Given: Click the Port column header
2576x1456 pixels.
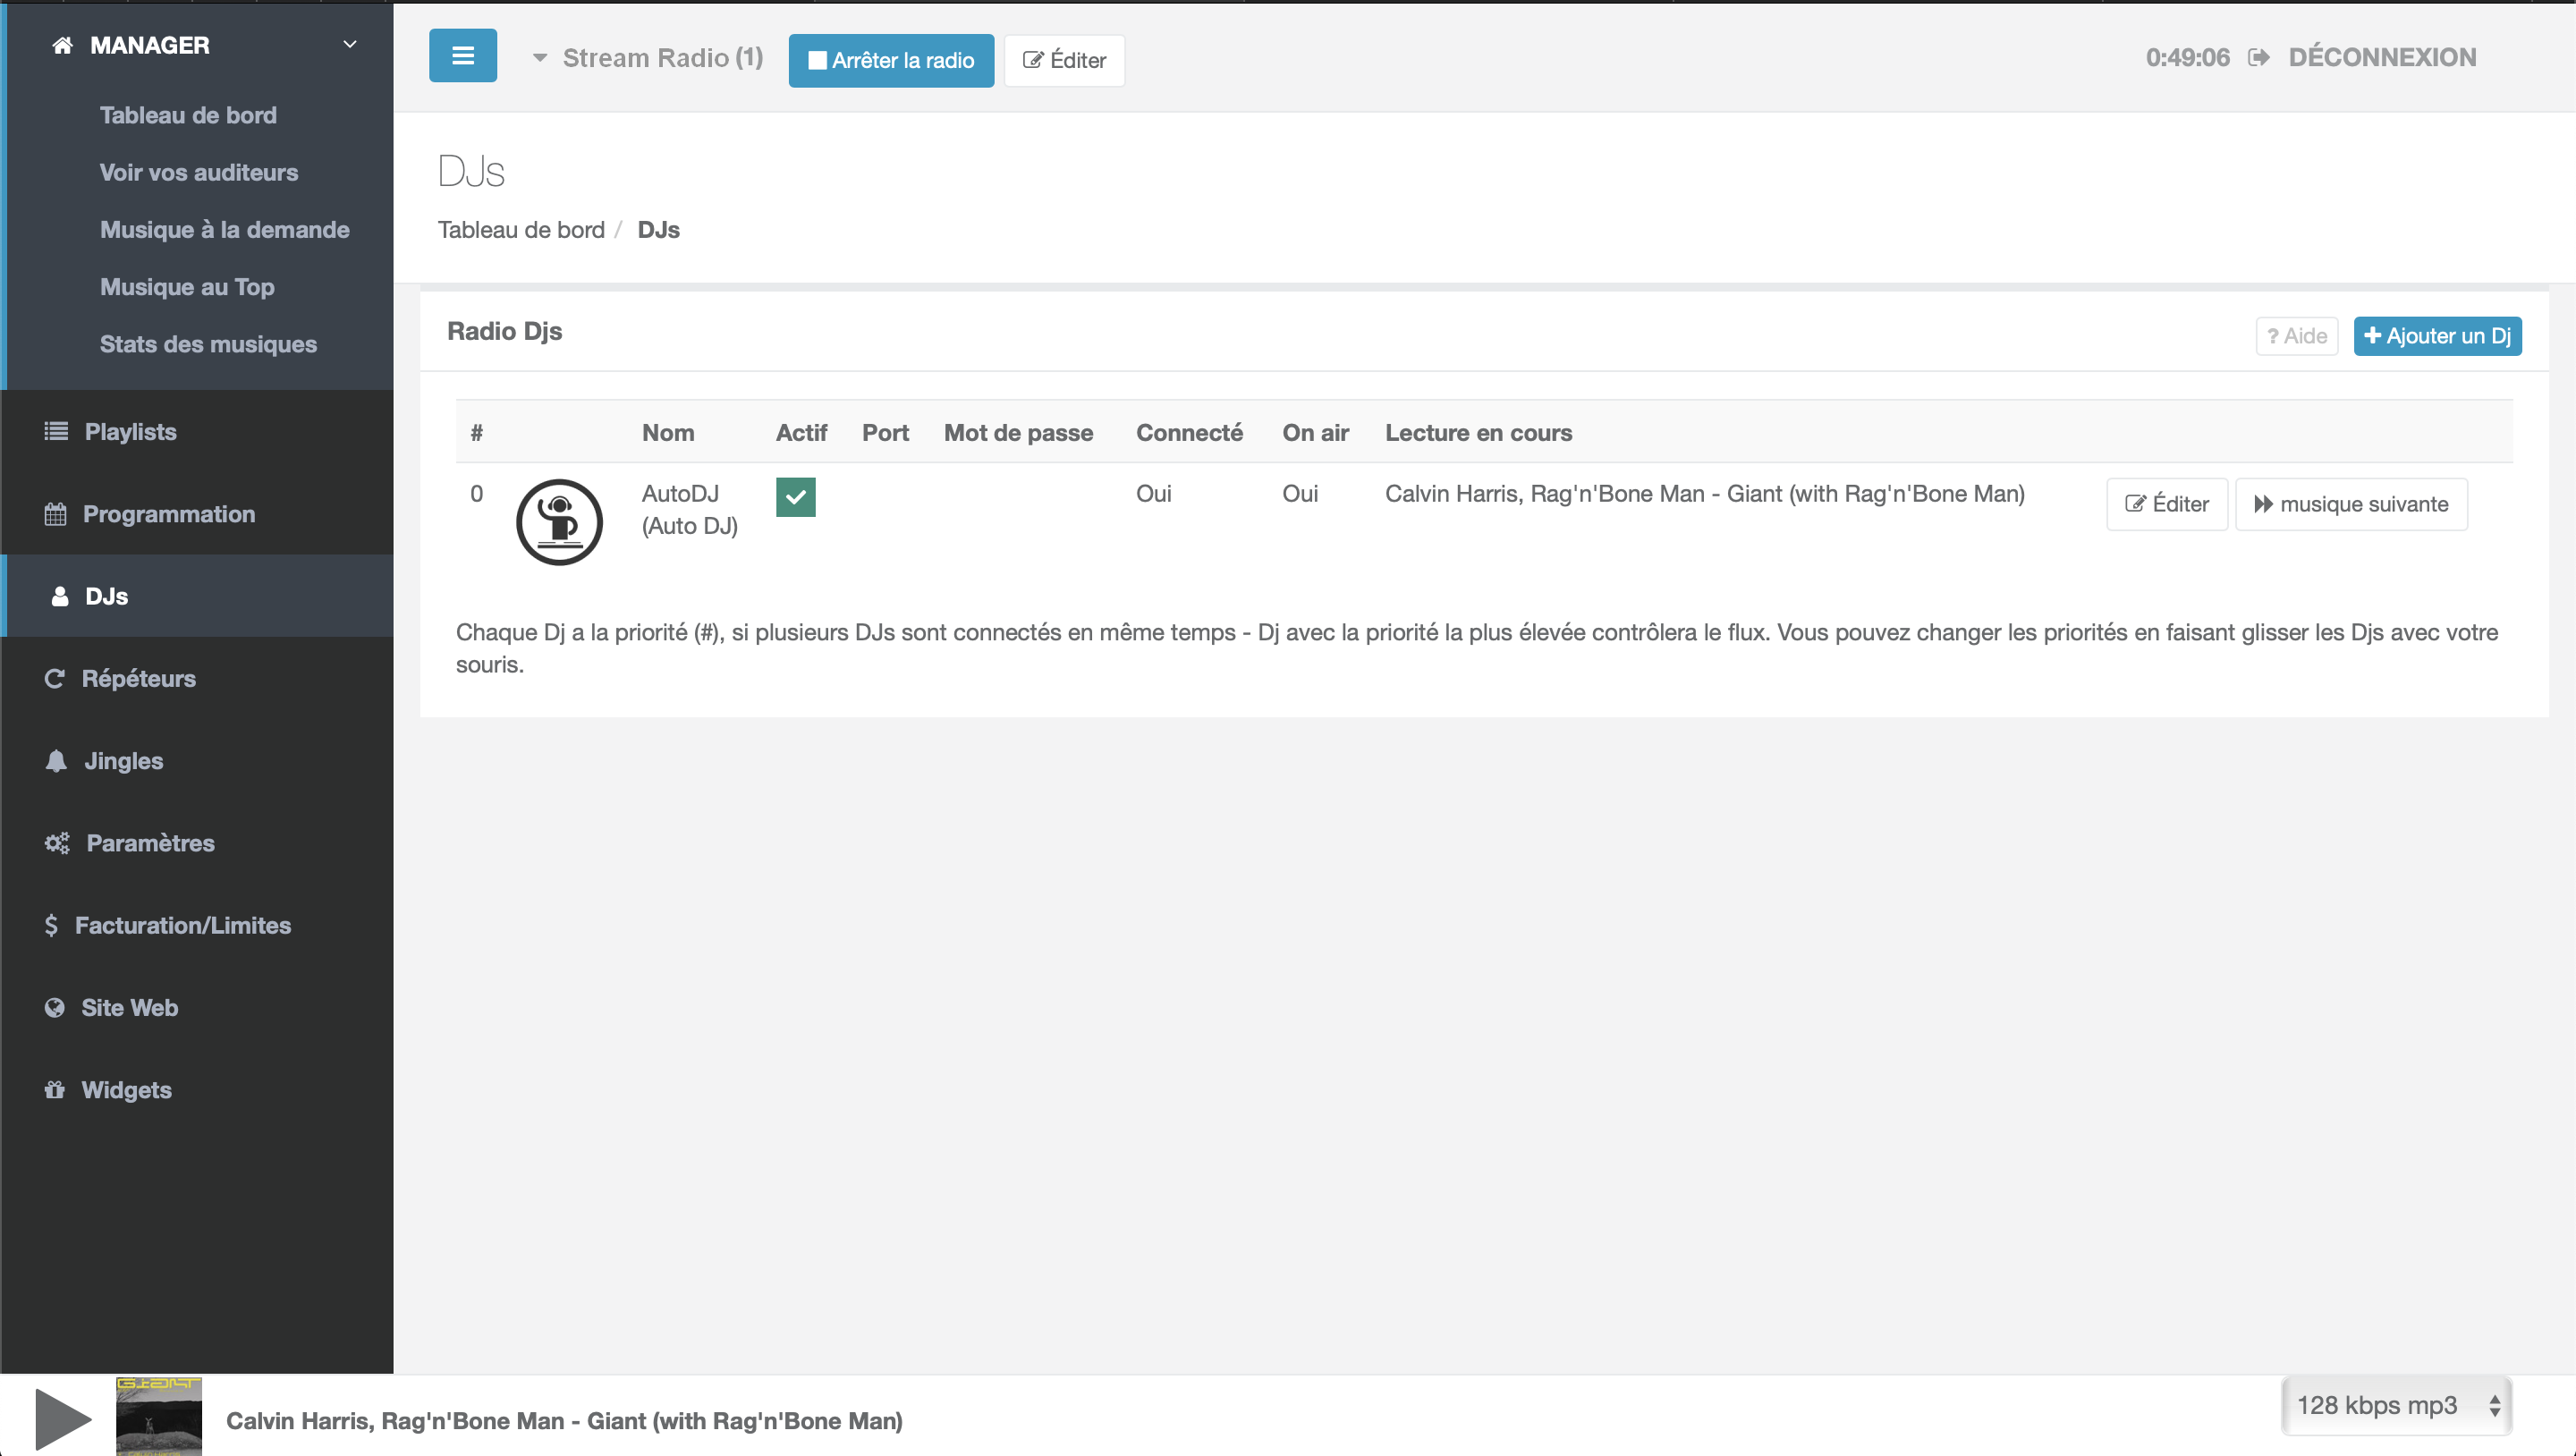Looking at the screenshot, I should pyautogui.click(x=885, y=433).
